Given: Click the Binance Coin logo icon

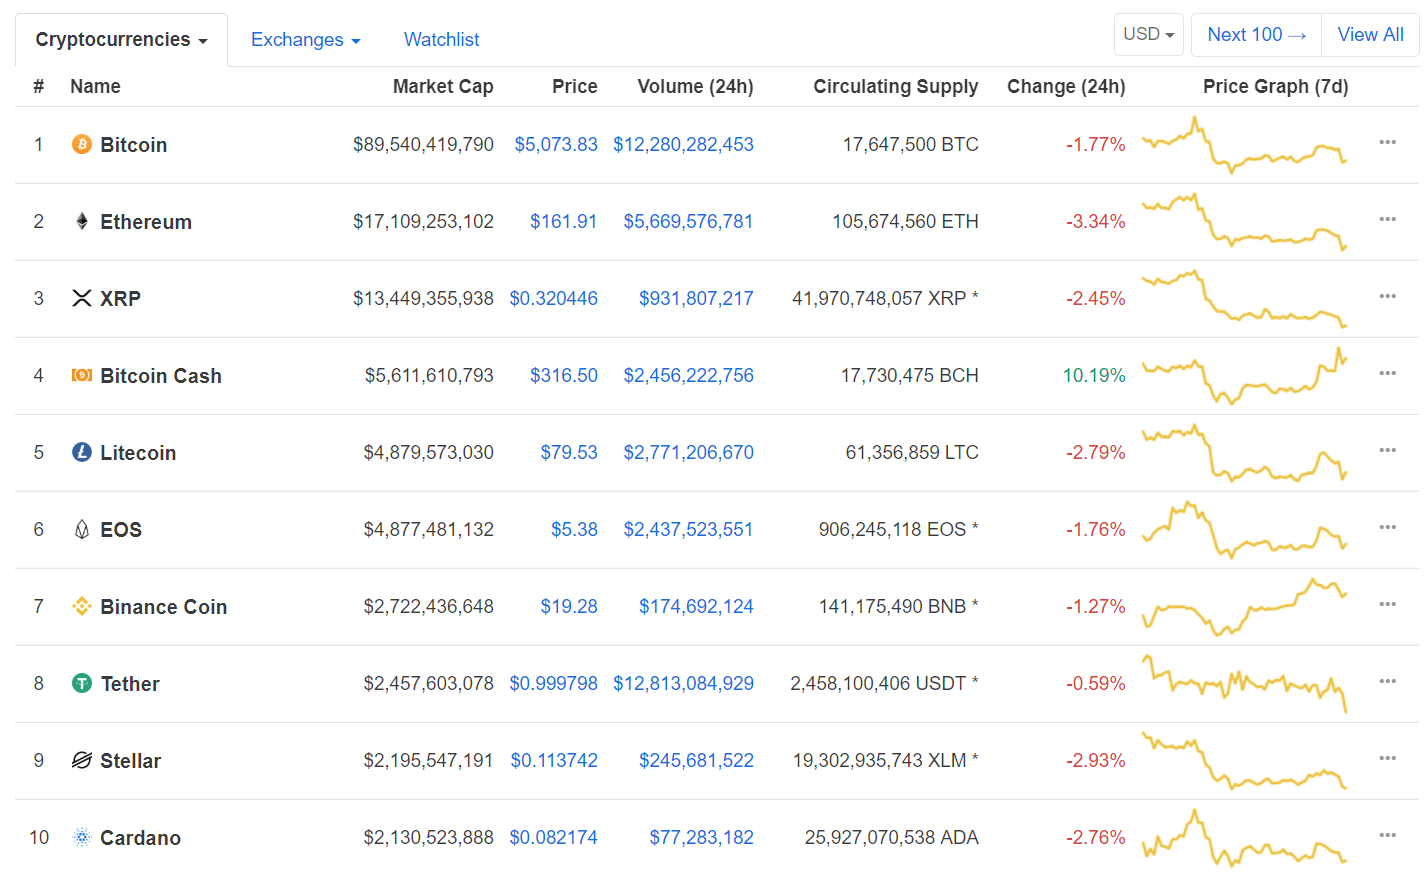Looking at the screenshot, I should [82, 606].
